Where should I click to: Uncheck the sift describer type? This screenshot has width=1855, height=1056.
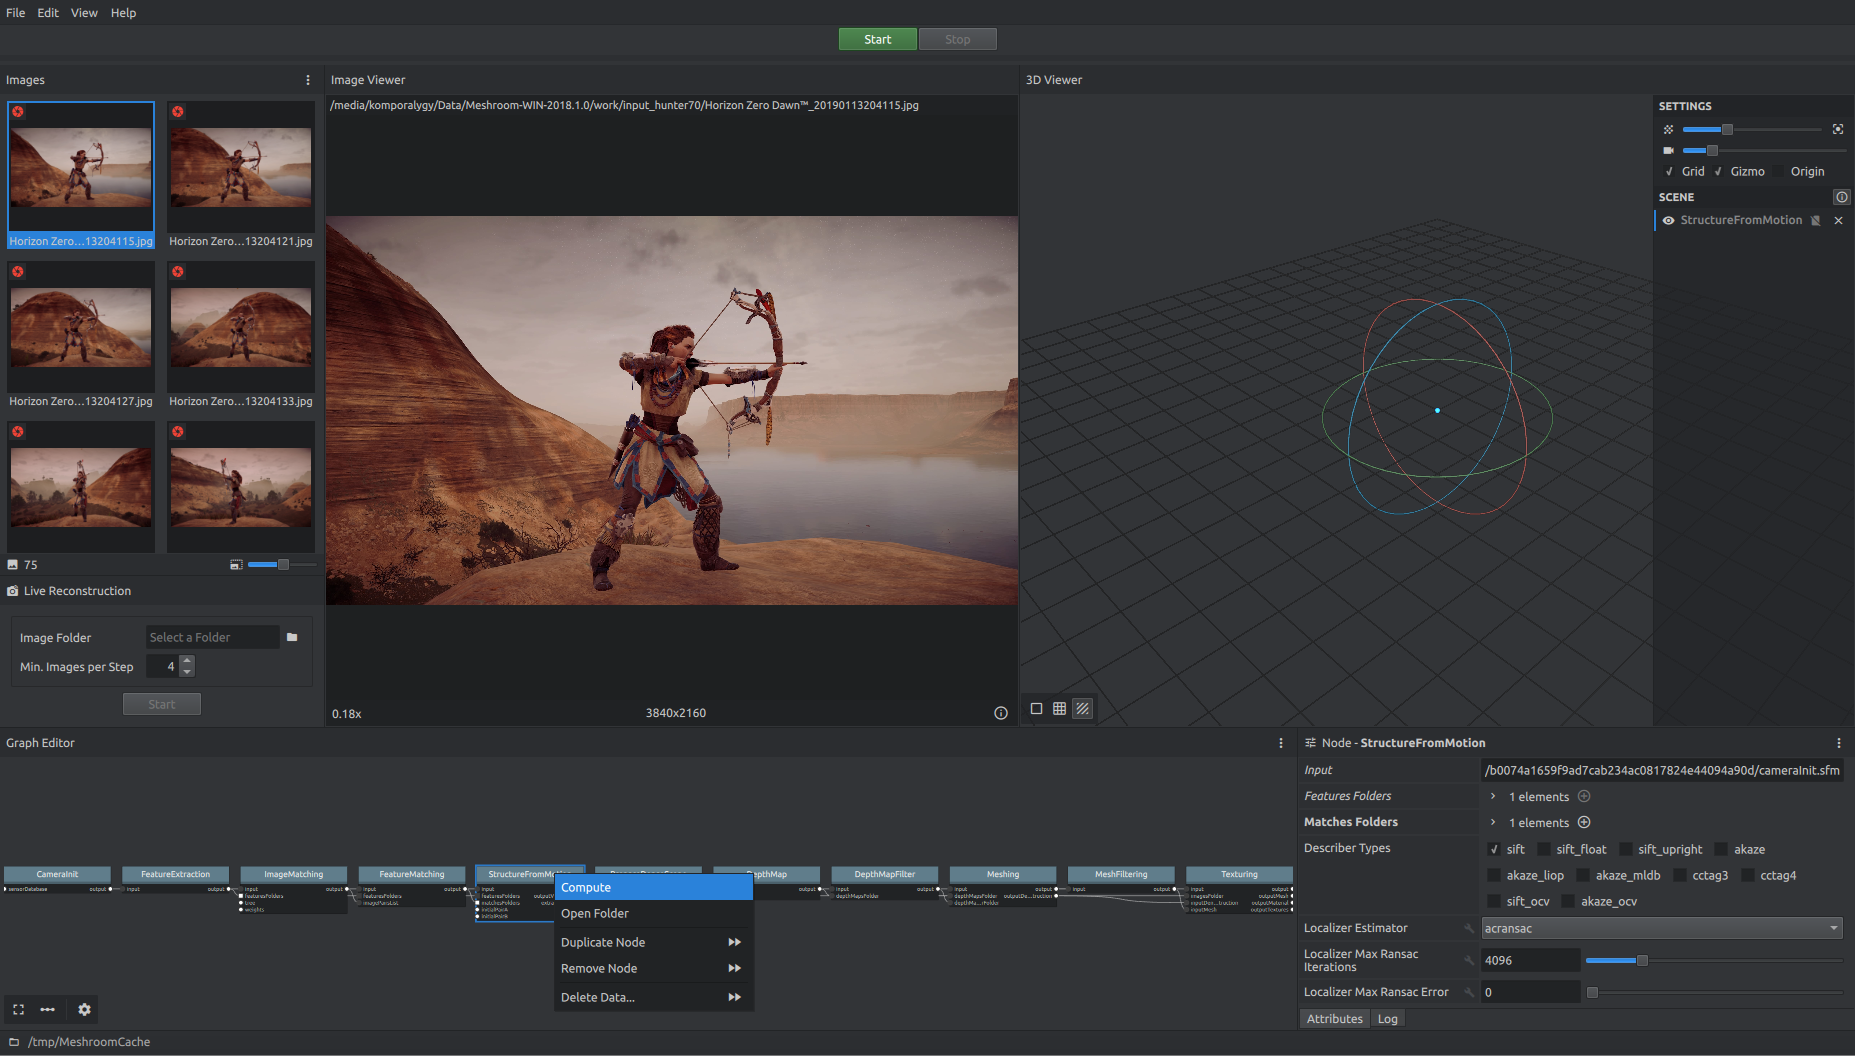(x=1494, y=849)
